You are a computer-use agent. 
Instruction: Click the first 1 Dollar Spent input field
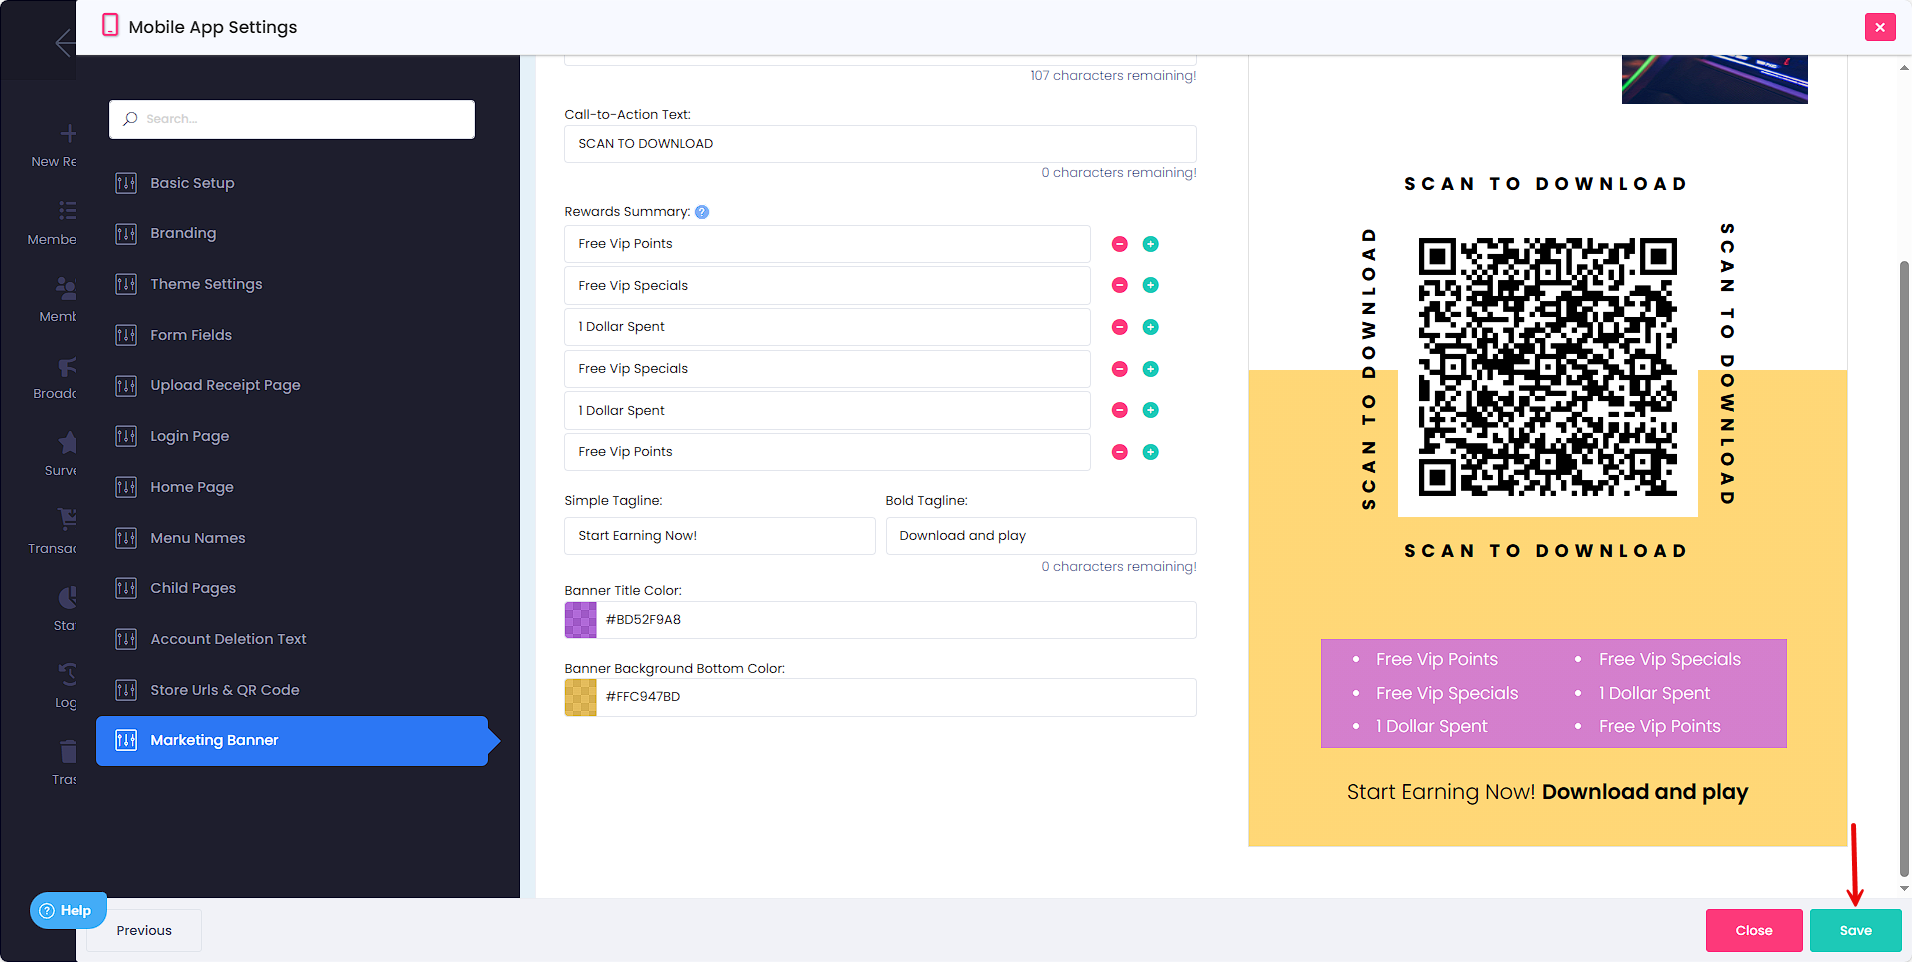point(827,327)
